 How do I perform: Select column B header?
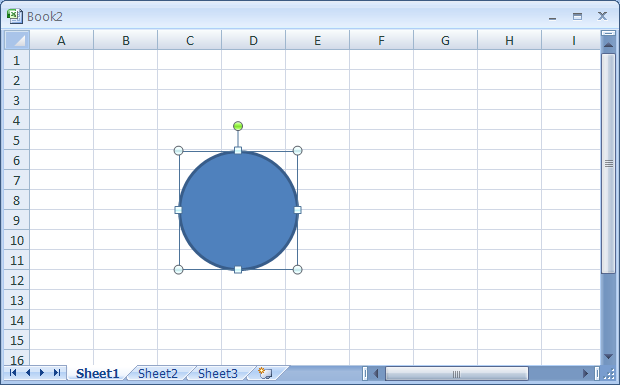tap(126, 40)
